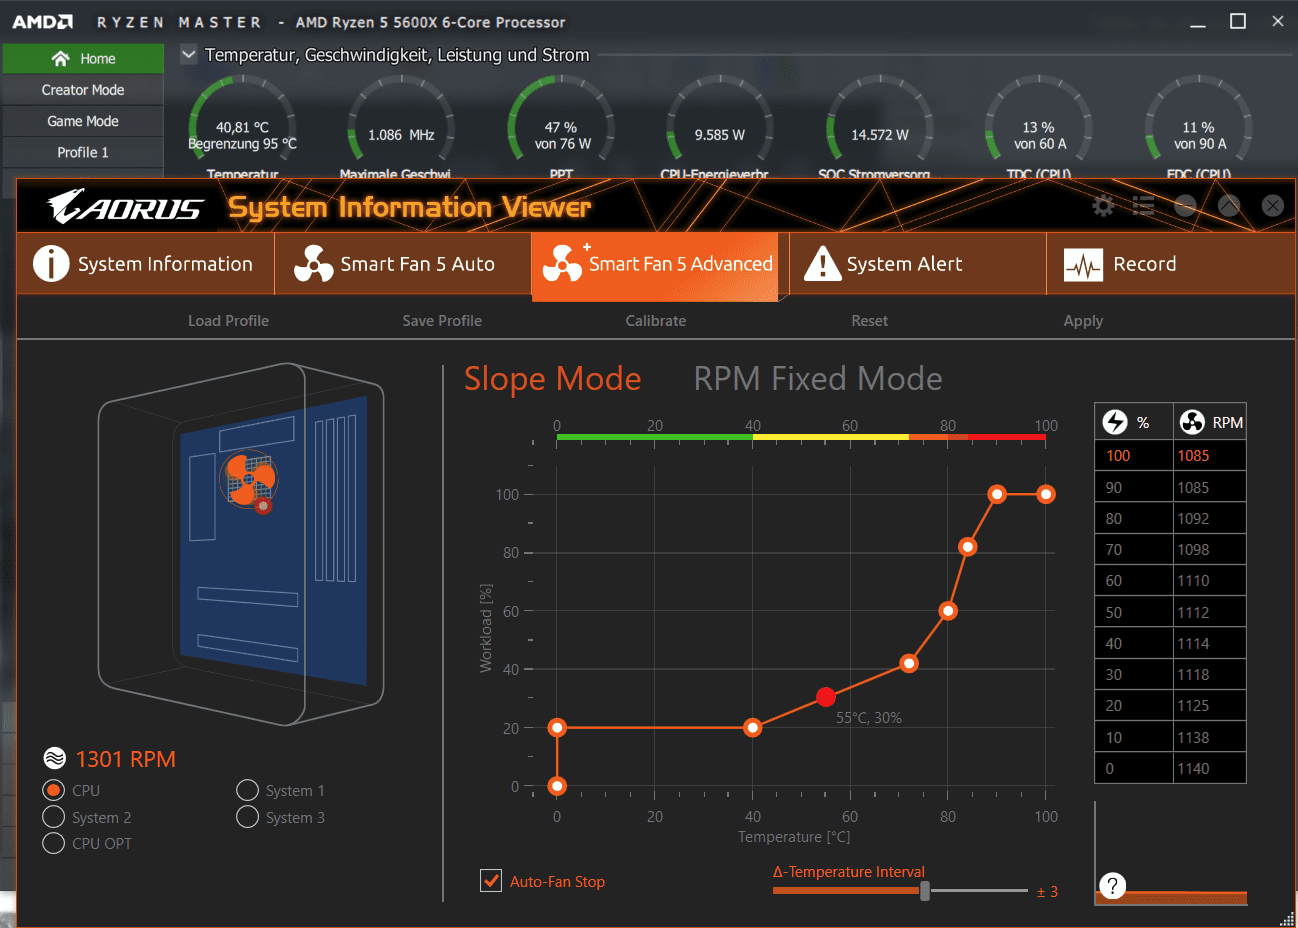Click the red 55°C, 30% curve point
This screenshot has height=928, width=1298.
[826, 697]
